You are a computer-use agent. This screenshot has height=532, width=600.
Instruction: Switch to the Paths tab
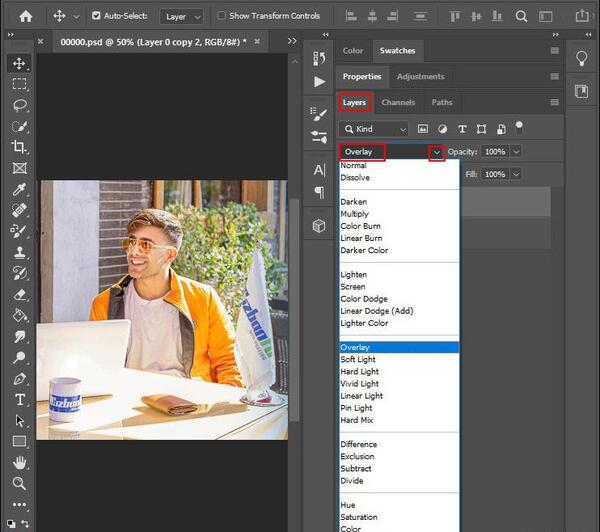pyautogui.click(x=442, y=103)
